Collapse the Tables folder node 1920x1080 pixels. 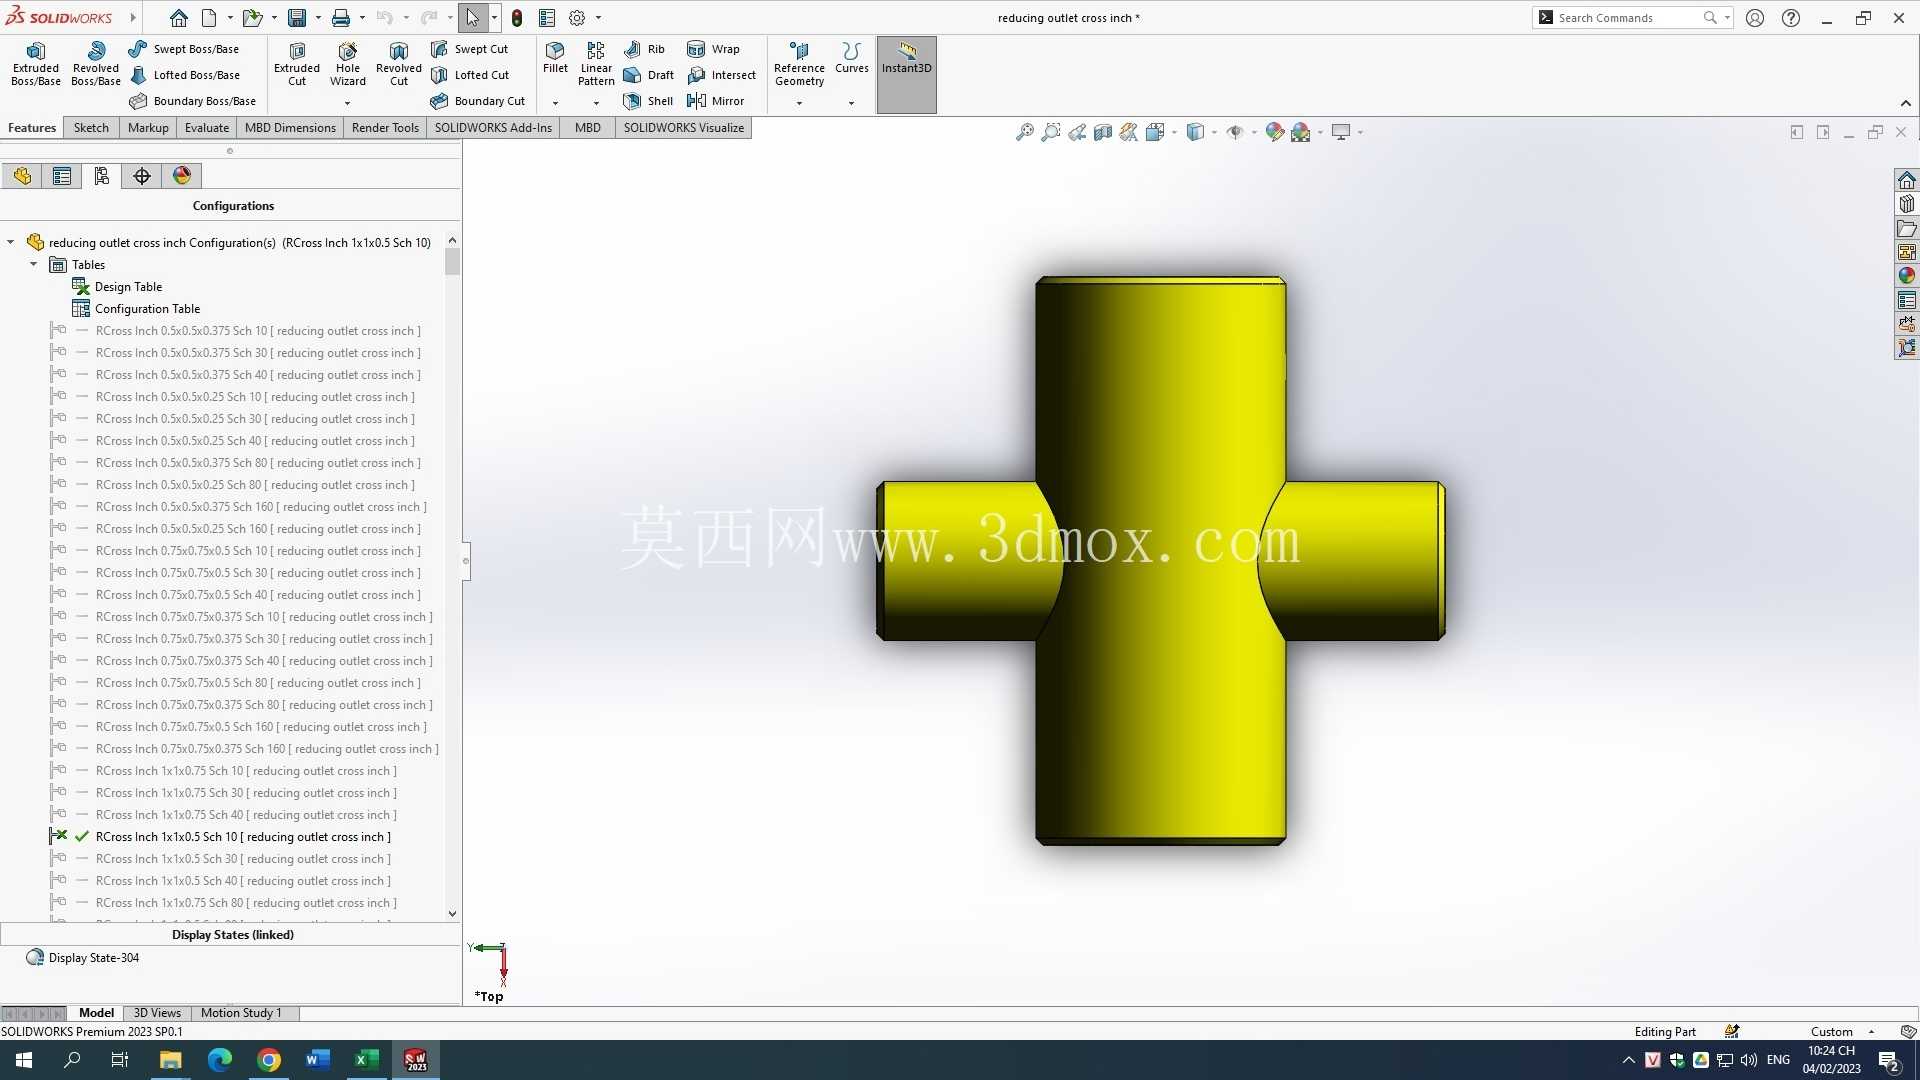coord(34,264)
